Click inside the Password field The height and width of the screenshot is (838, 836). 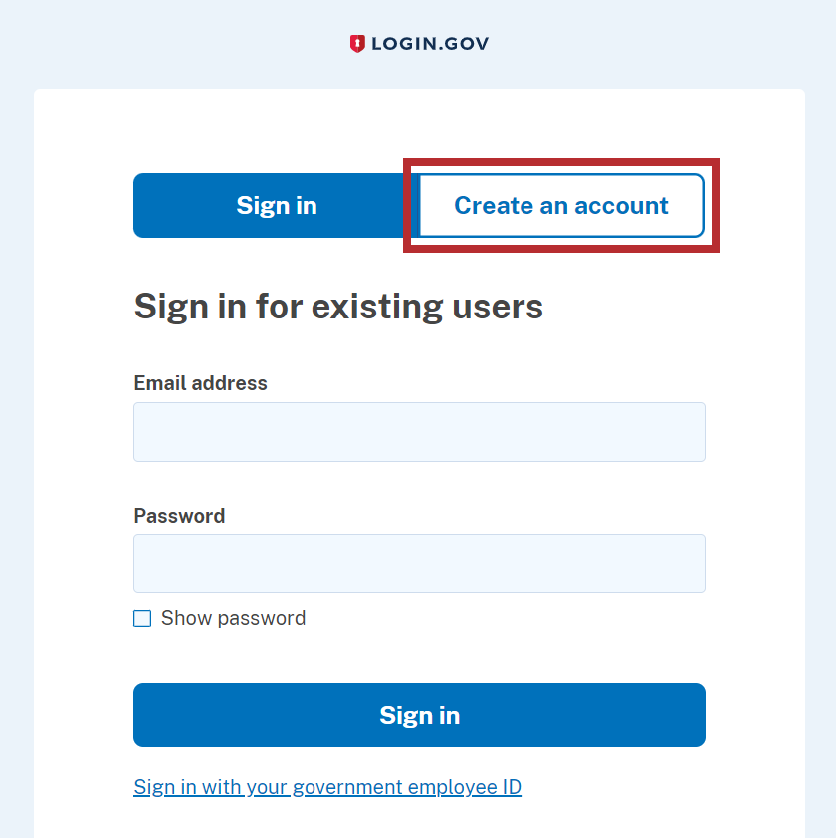coord(419,563)
